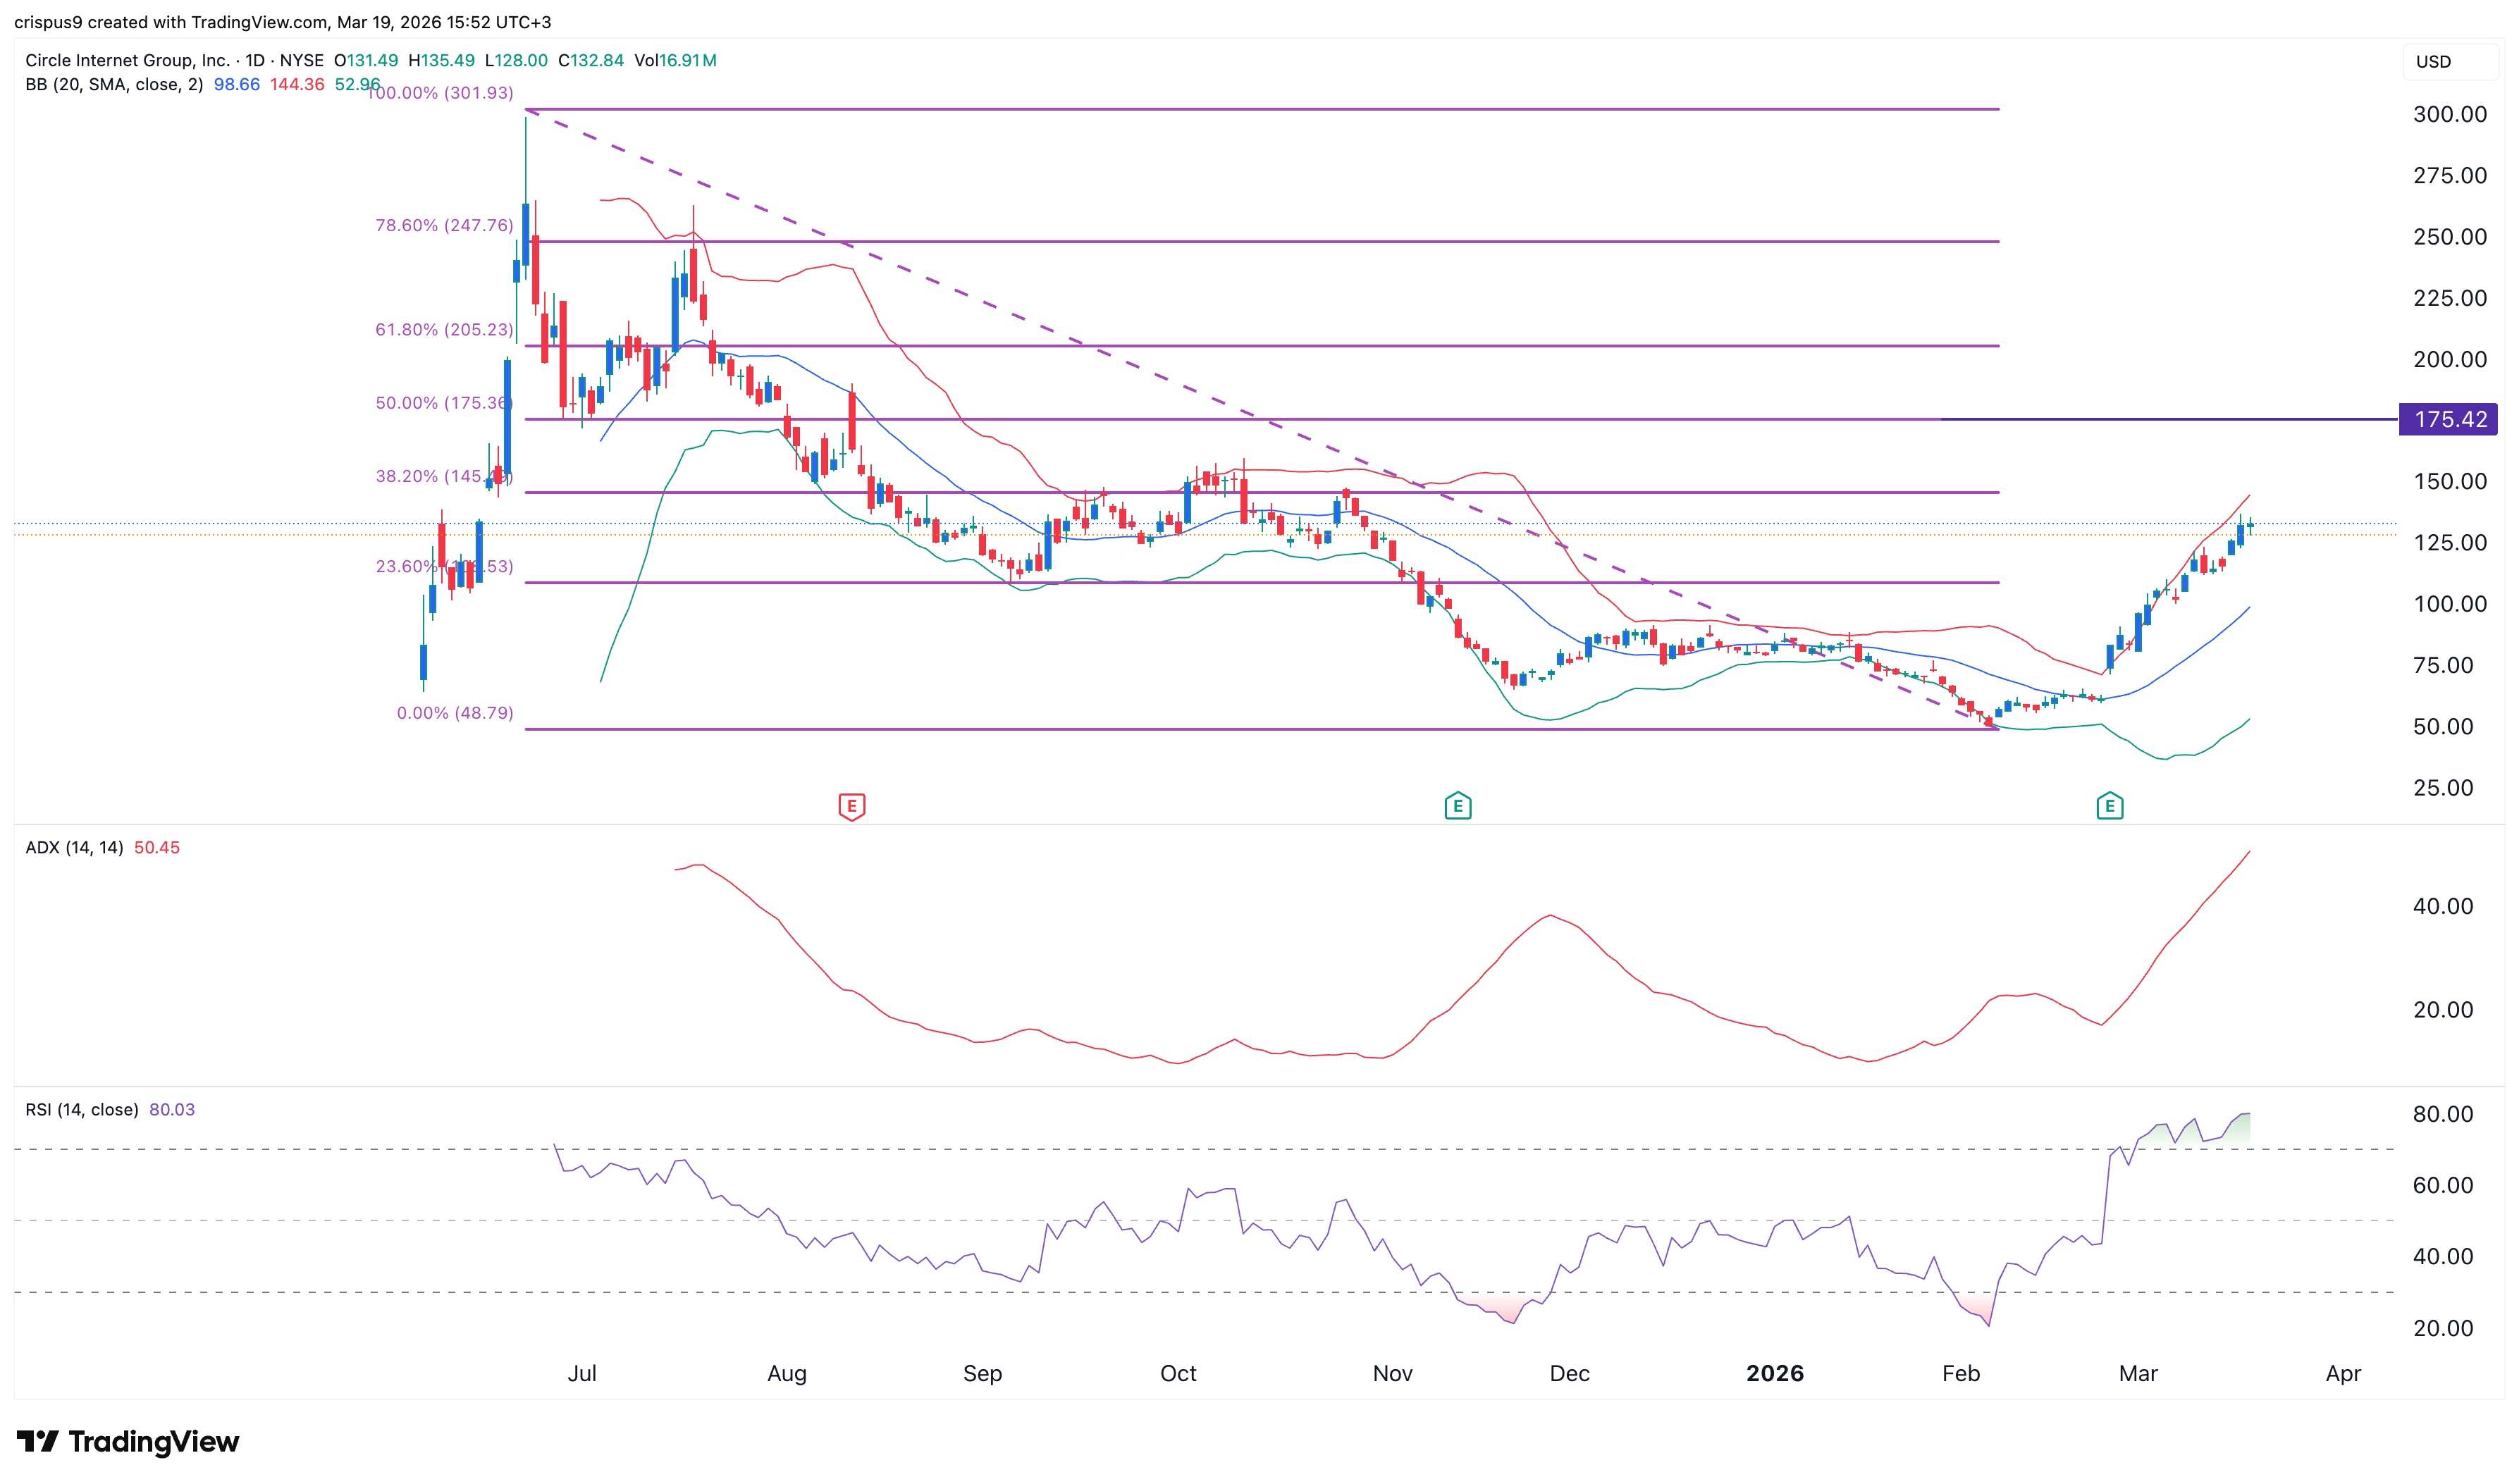Click the blue BB basis value 98.66
This screenshot has height=1484, width=2519.
[x=236, y=85]
